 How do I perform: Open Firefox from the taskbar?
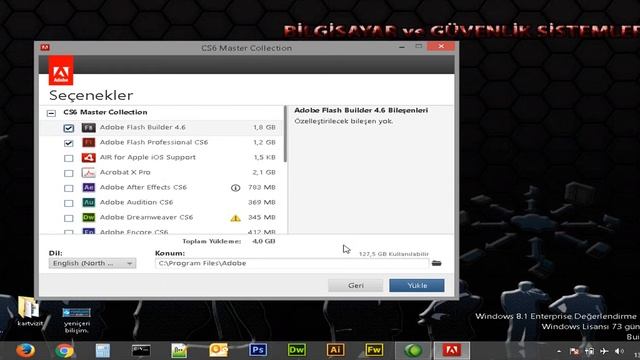tap(25, 350)
